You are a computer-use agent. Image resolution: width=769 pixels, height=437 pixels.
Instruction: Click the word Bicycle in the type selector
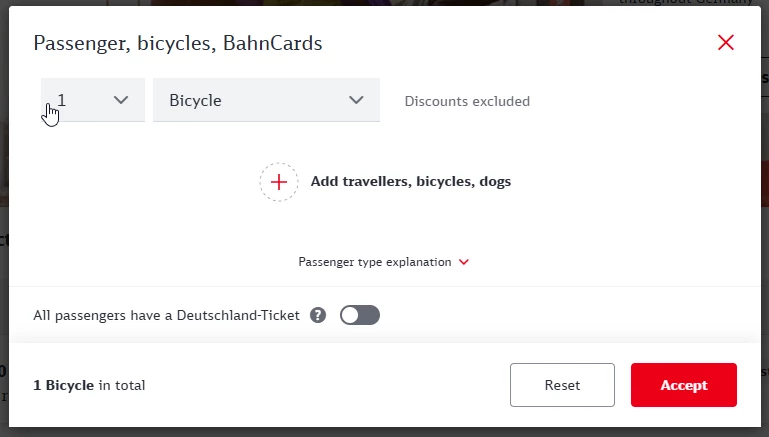click(x=196, y=100)
